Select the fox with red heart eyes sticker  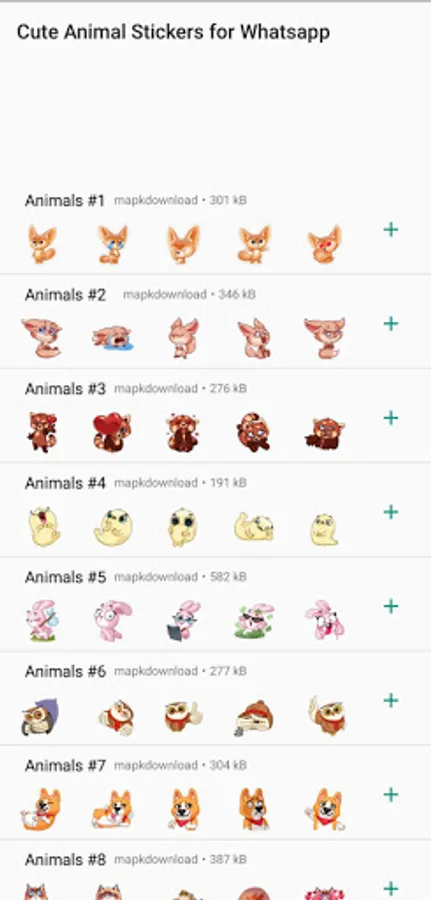(325, 245)
